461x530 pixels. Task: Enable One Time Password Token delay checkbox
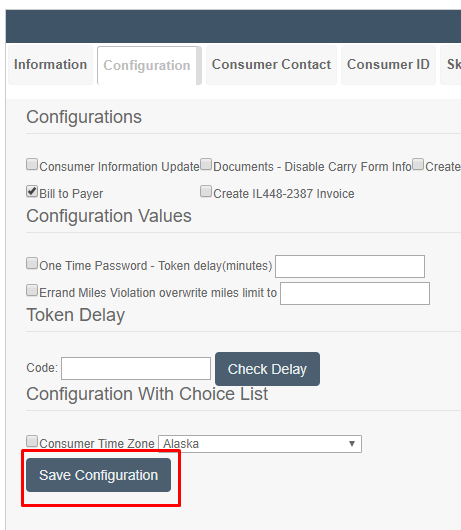tap(32, 263)
